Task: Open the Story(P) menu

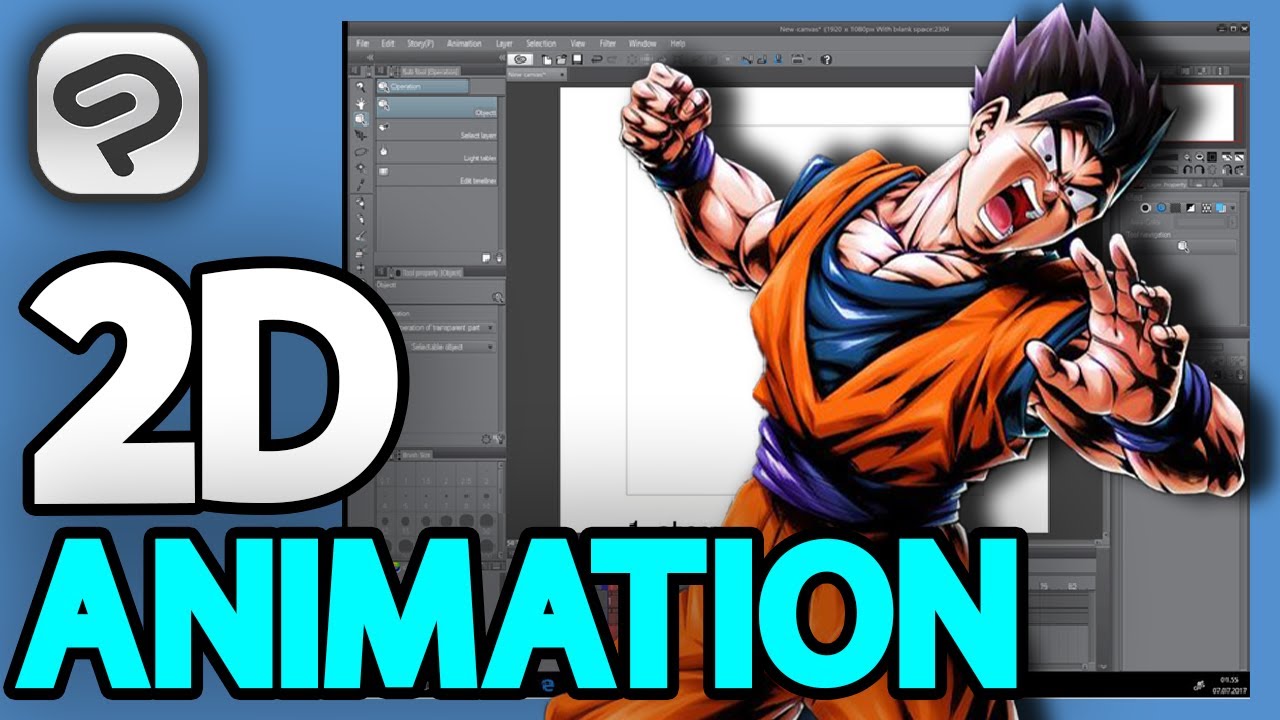Action: 419,44
